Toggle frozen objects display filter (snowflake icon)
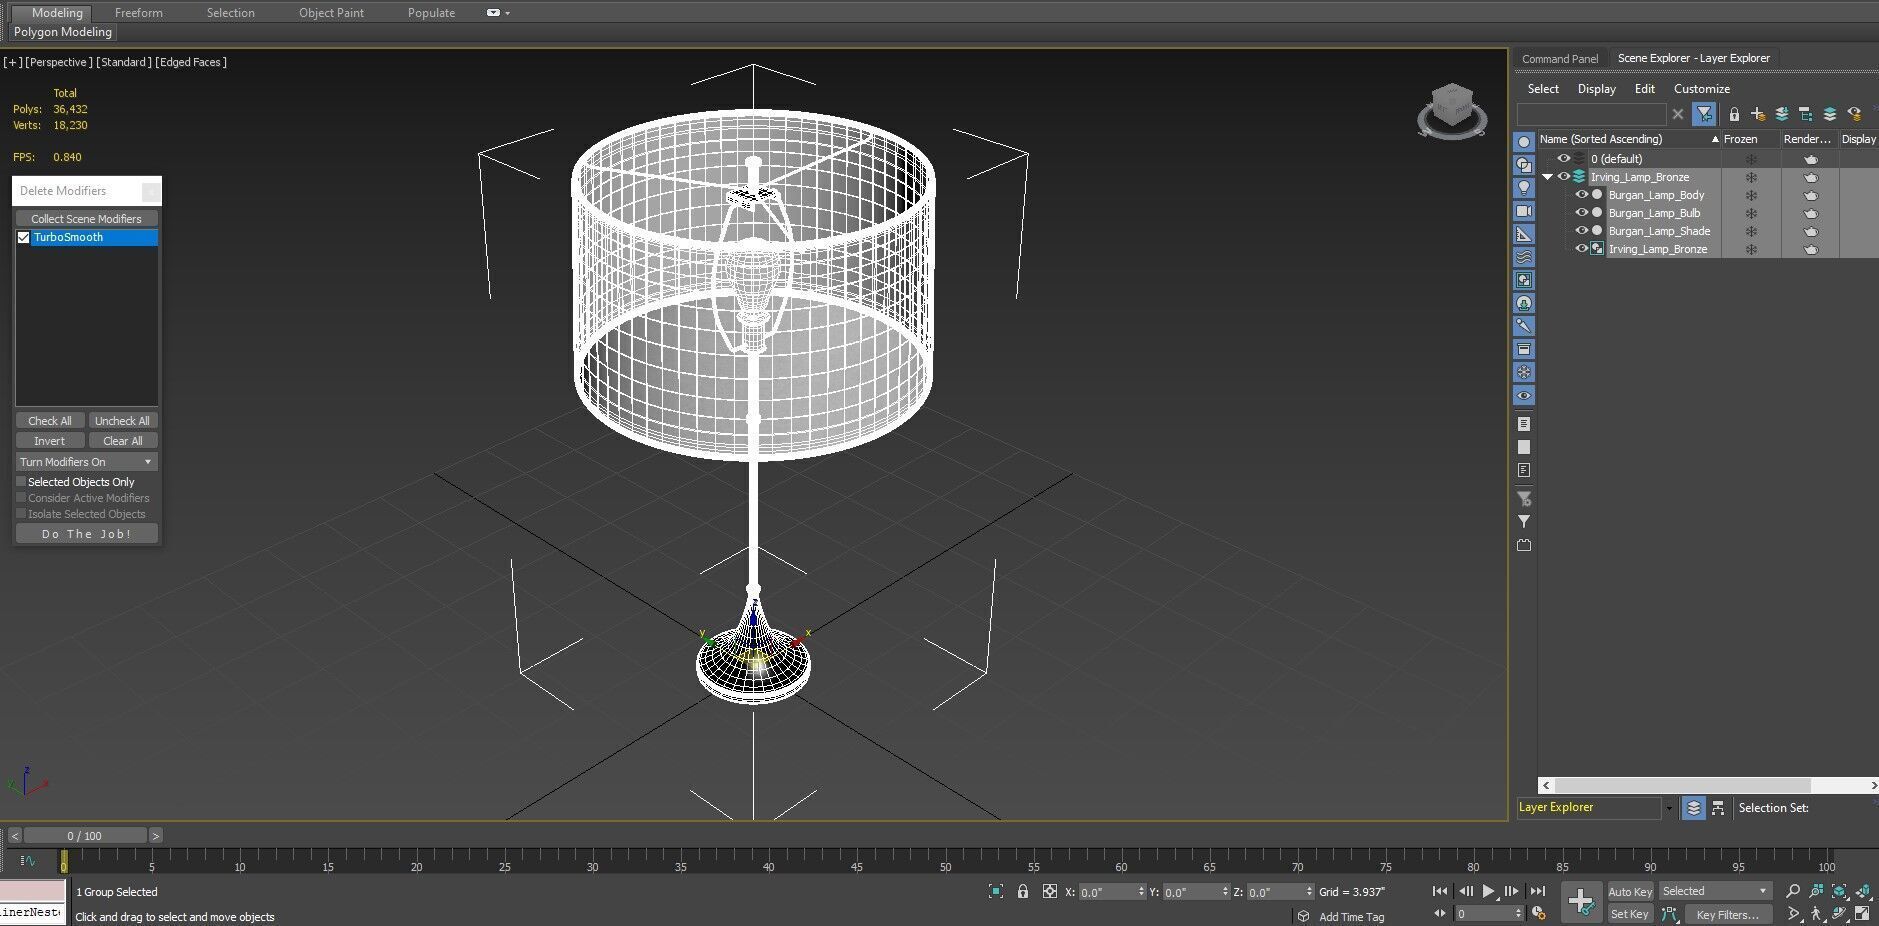Viewport: 1879px width, 926px height. pyautogui.click(x=1524, y=372)
